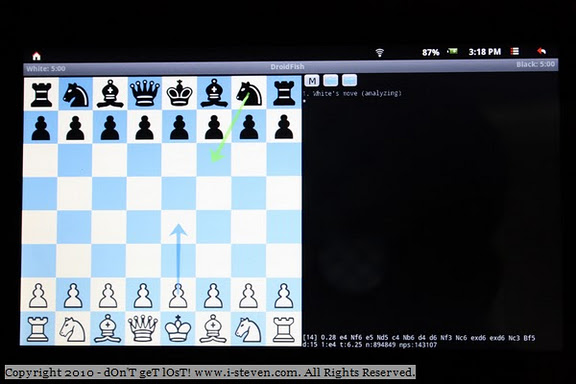The height and width of the screenshot is (384, 576).
Task: Select the white queen piece
Action: 143,328
